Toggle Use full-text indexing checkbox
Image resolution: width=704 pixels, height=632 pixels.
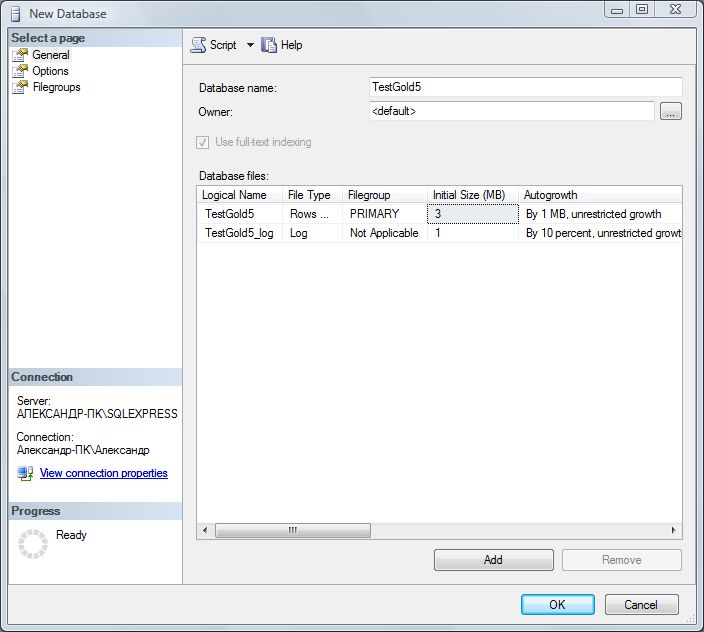203,142
